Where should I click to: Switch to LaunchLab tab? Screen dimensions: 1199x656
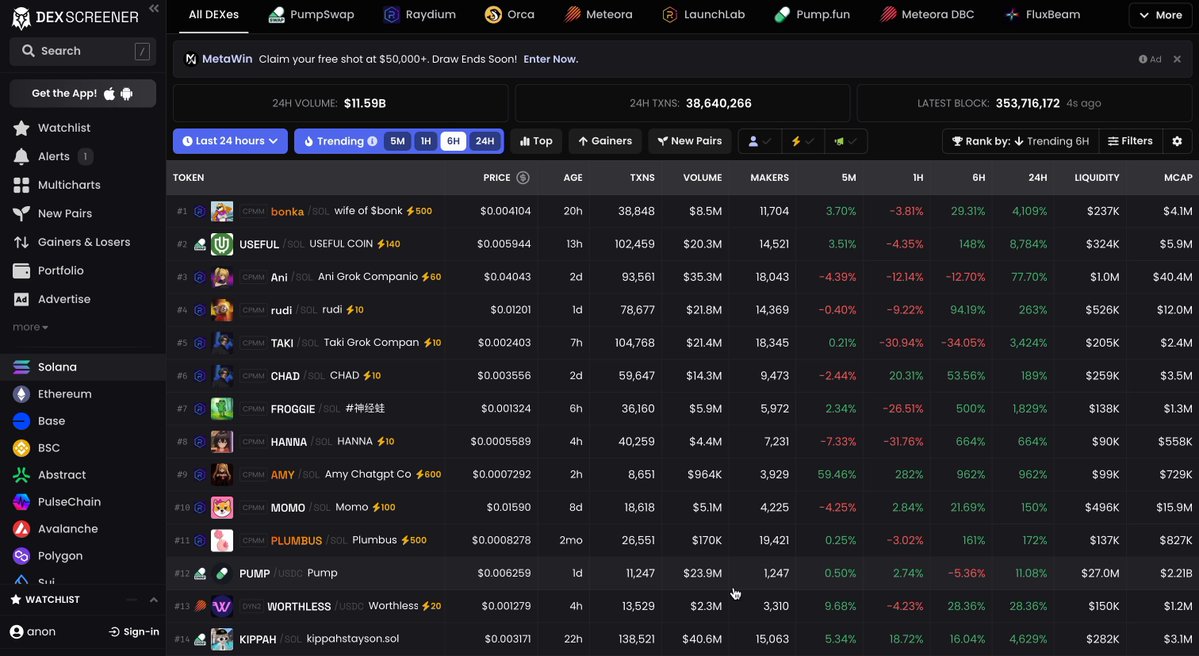click(x=703, y=15)
